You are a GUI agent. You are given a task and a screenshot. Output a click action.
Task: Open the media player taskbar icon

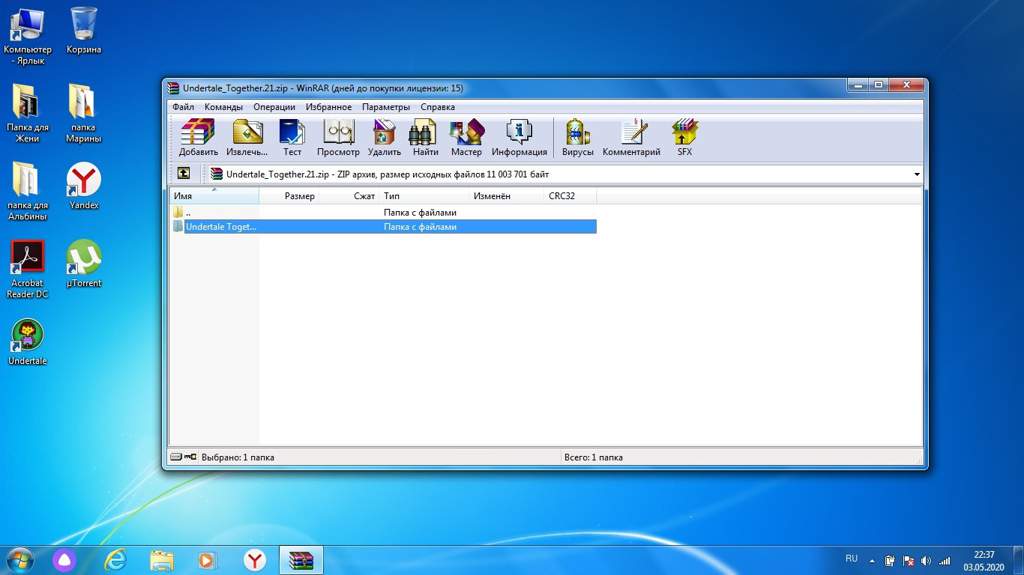tap(206, 560)
